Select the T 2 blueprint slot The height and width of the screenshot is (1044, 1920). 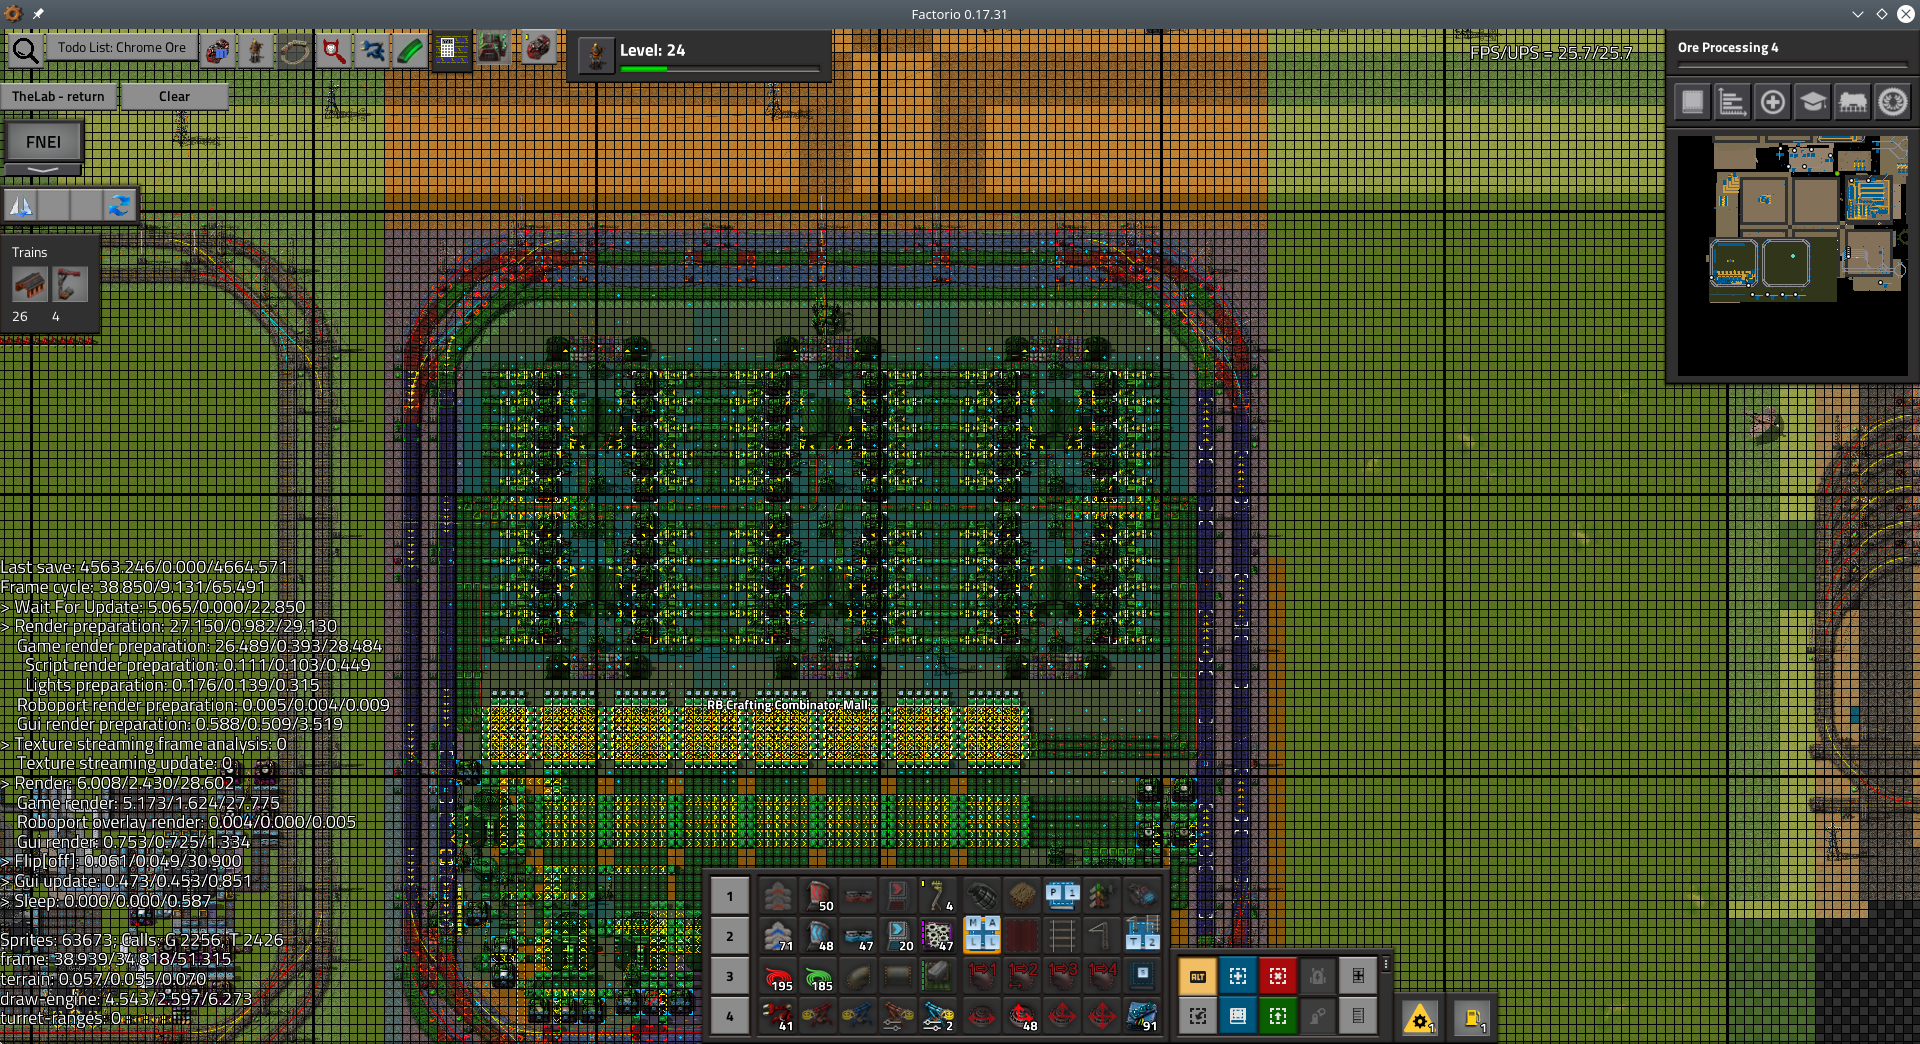click(x=1142, y=936)
